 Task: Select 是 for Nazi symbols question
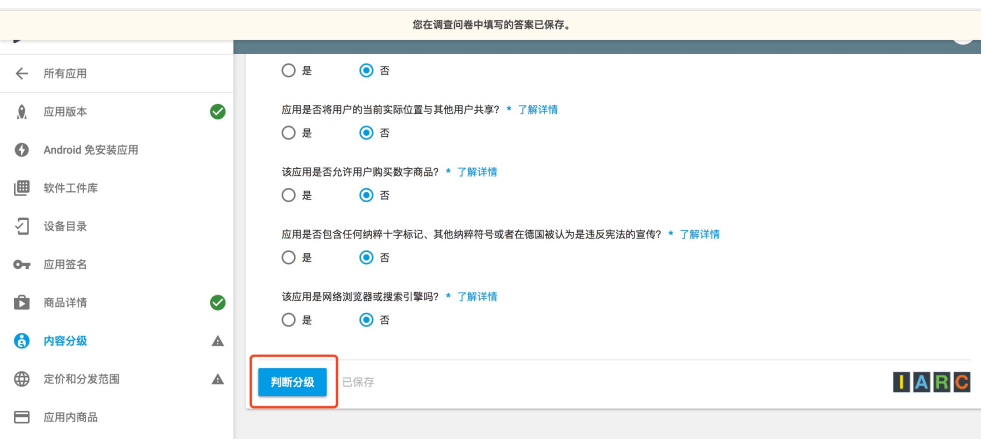(288, 257)
